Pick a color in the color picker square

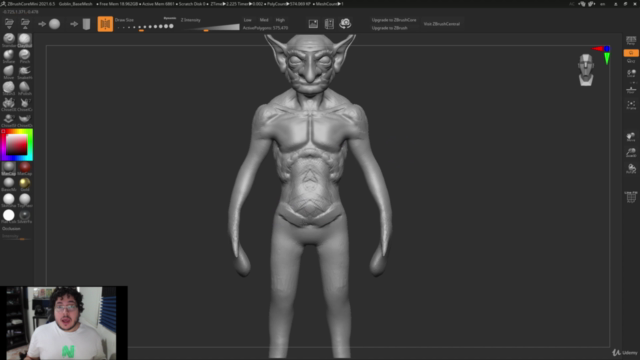click(16, 144)
